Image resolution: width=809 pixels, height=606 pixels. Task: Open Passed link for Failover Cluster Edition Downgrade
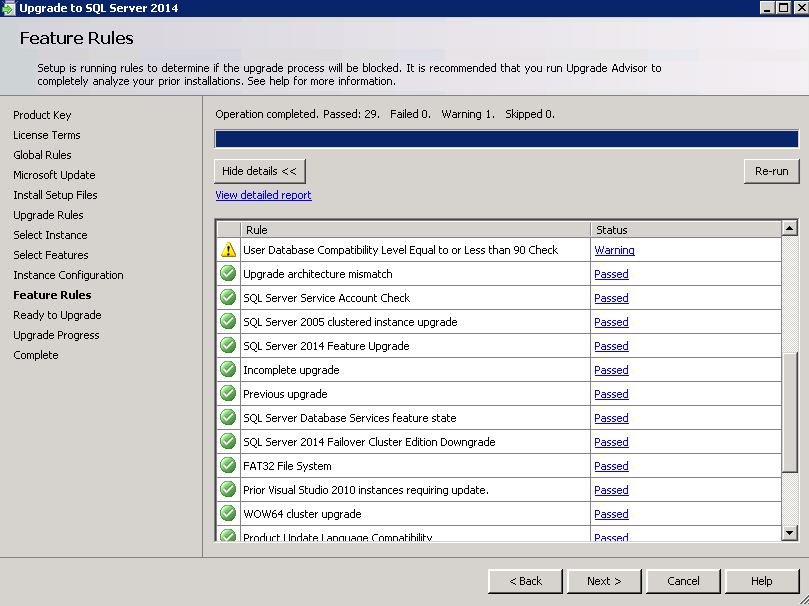611,442
